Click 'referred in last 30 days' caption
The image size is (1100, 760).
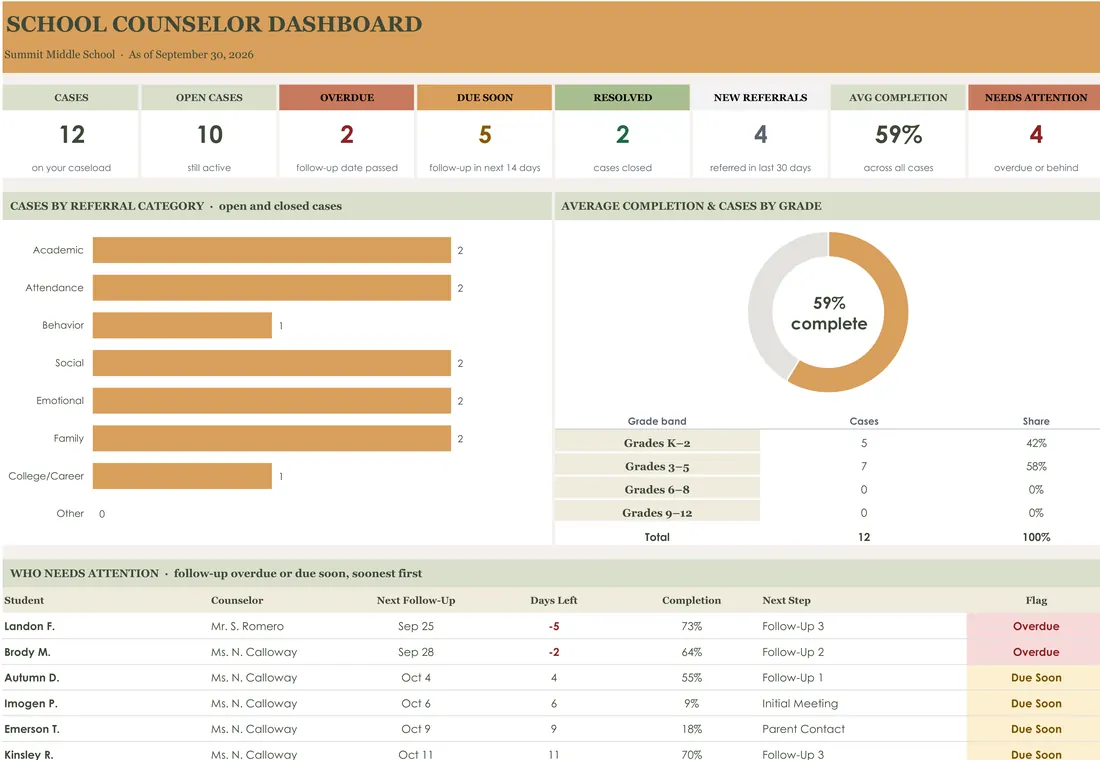point(760,168)
